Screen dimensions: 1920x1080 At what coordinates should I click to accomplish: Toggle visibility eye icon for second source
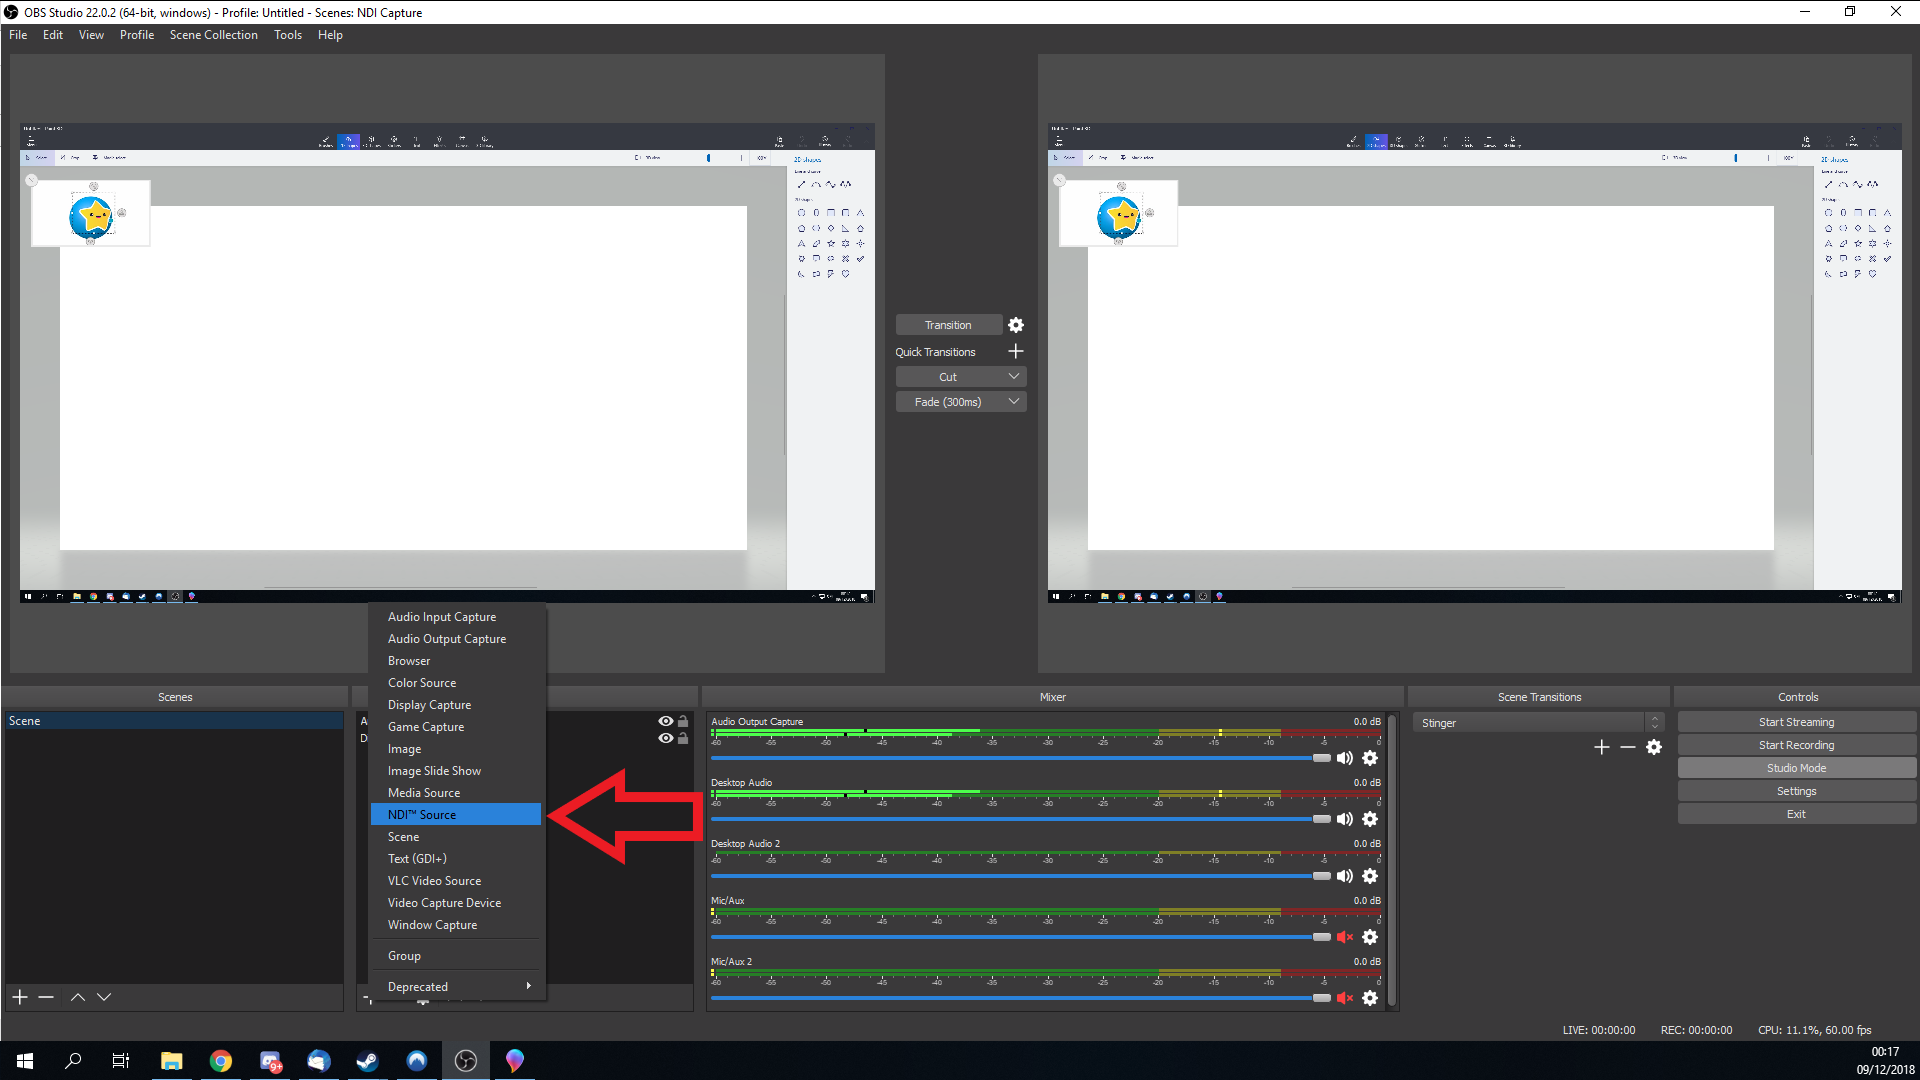(x=666, y=738)
